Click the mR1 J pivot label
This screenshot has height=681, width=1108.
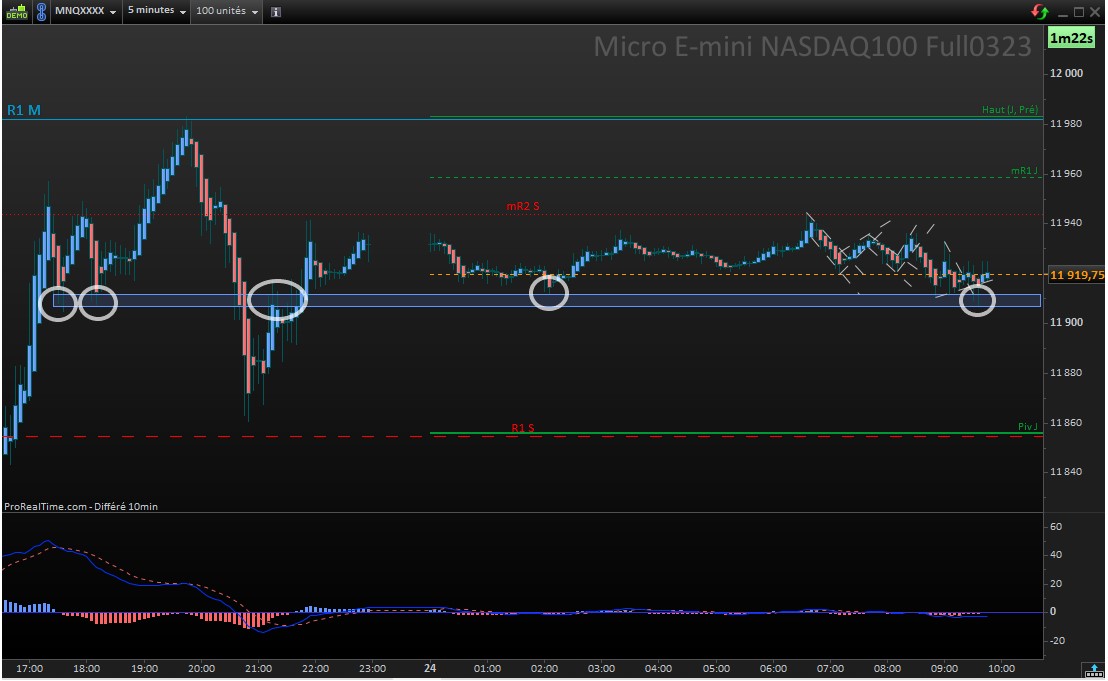click(x=1024, y=171)
